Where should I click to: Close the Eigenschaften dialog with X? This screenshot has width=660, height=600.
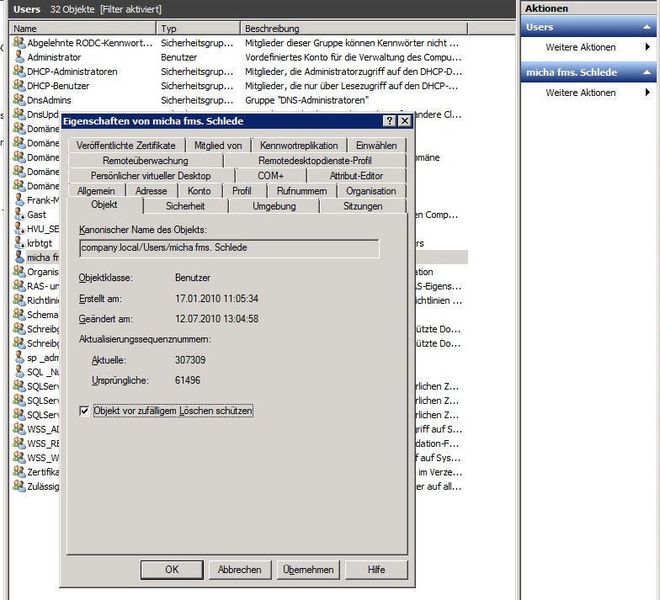tap(405, 121)
